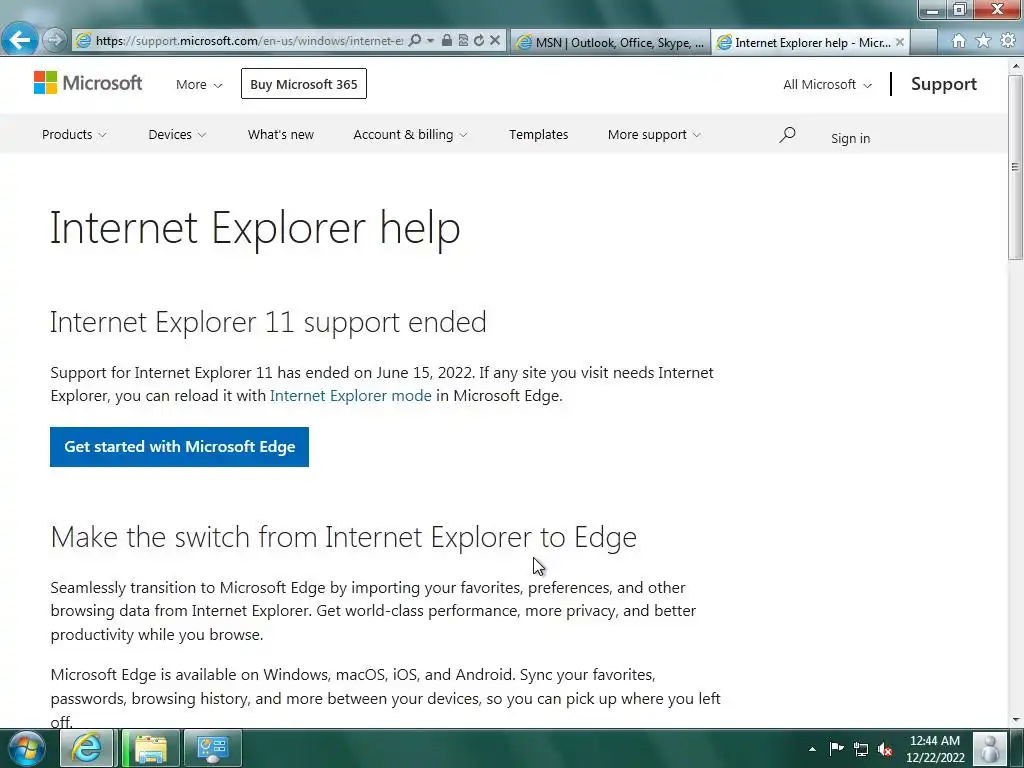Click the vertical scrollbar thumb
1024x768 pixels.
coord(1016,167)
